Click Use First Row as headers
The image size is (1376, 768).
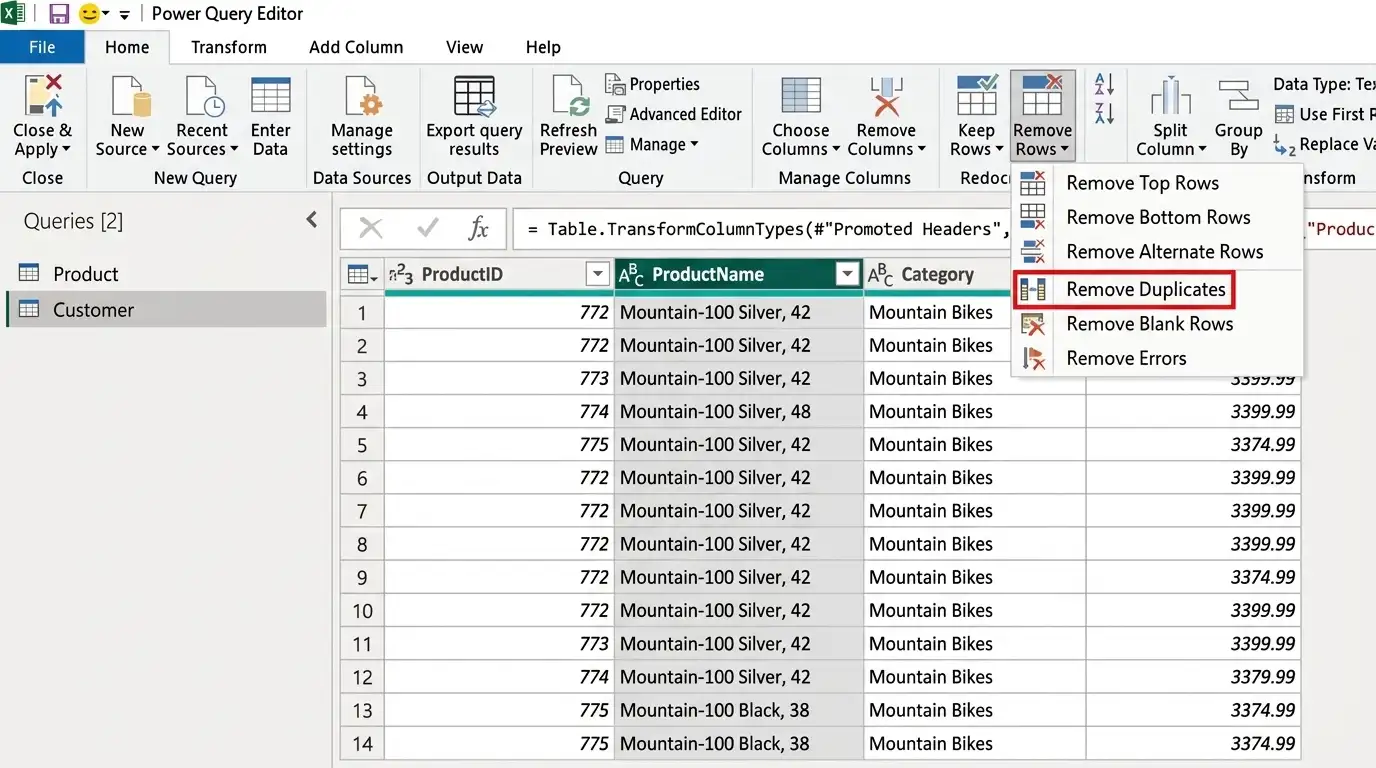tap(1325, 114)
